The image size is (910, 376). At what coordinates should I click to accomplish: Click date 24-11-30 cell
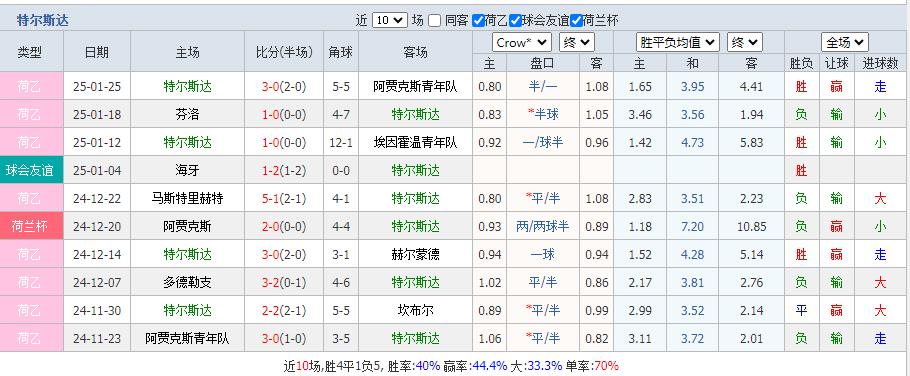97,310
